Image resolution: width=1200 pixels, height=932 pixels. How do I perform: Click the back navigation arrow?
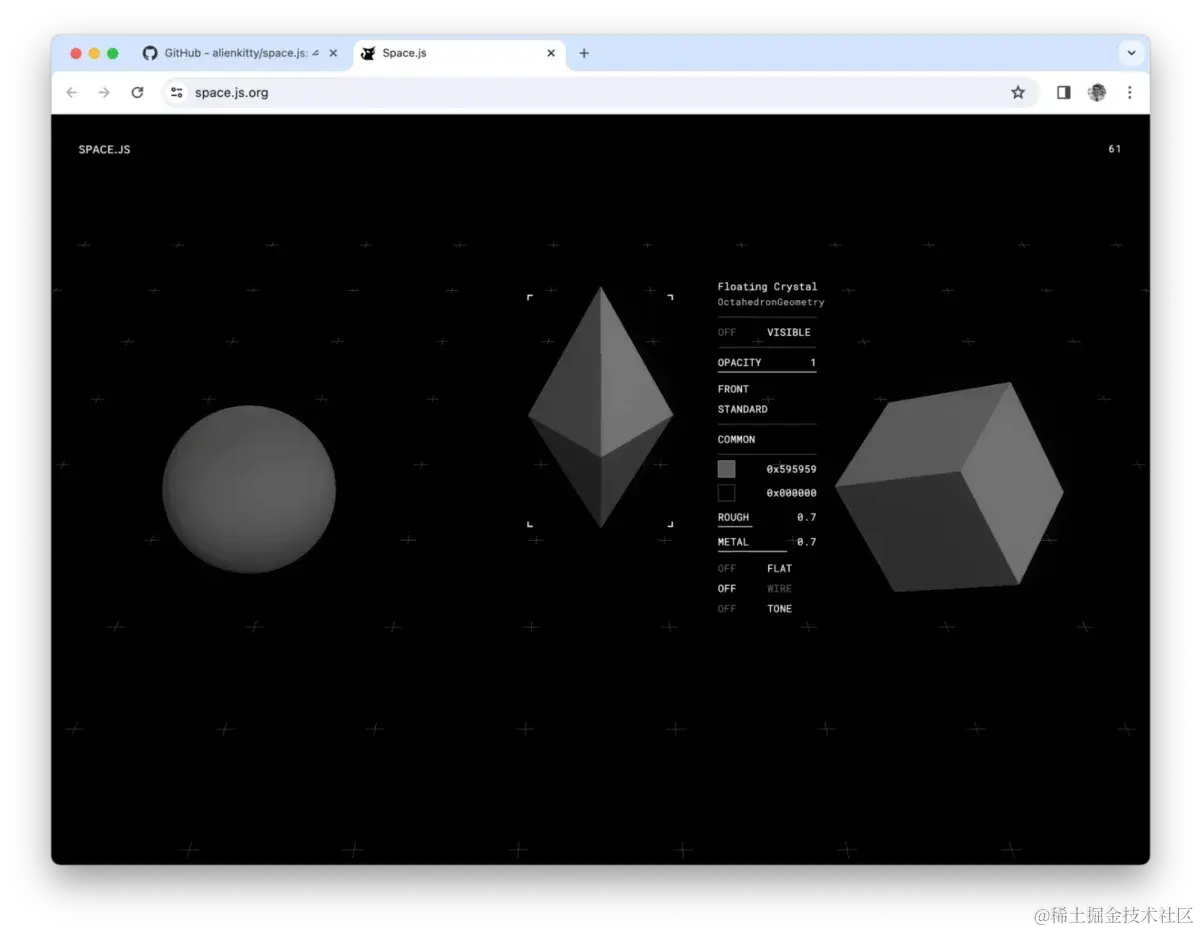(71, 92)
